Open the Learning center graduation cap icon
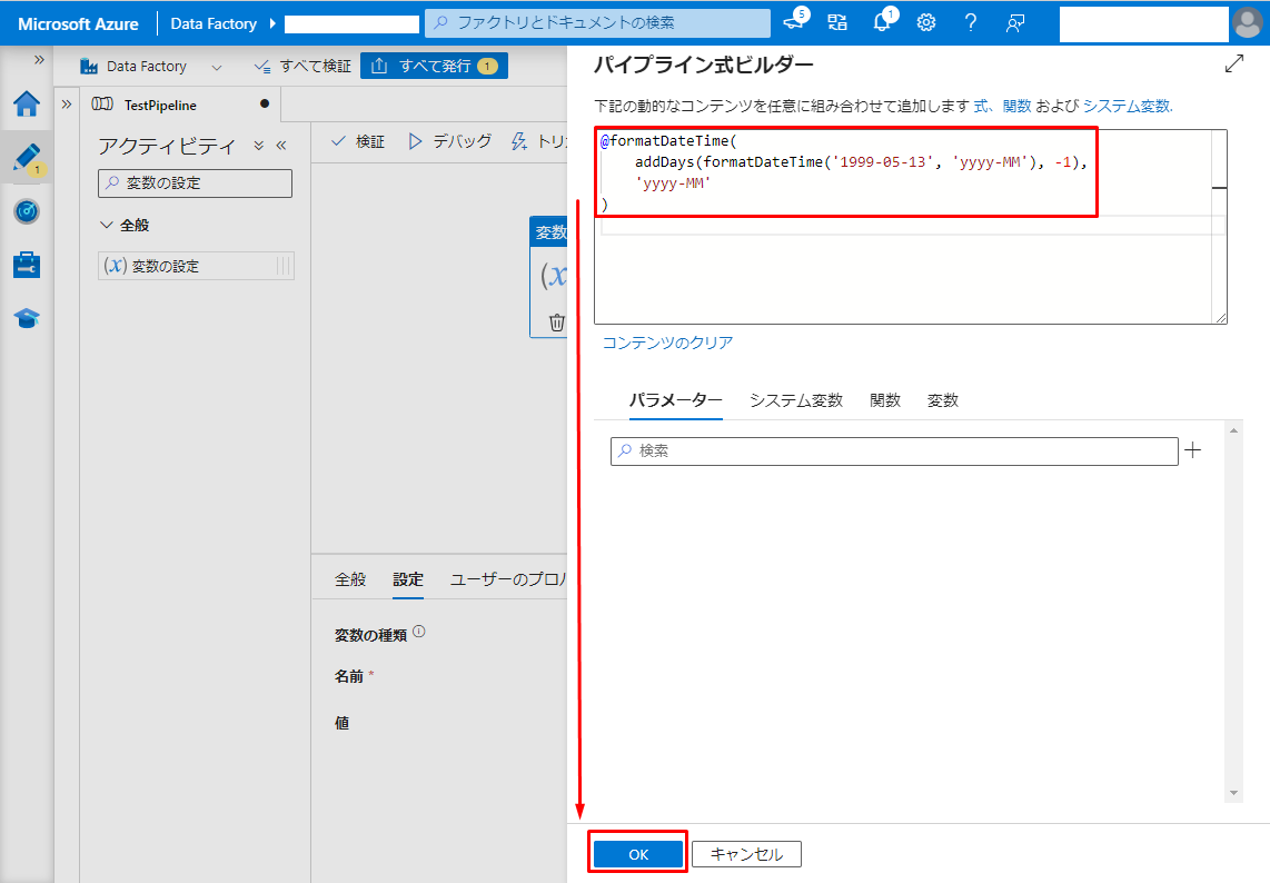 [x=26, y=318]
